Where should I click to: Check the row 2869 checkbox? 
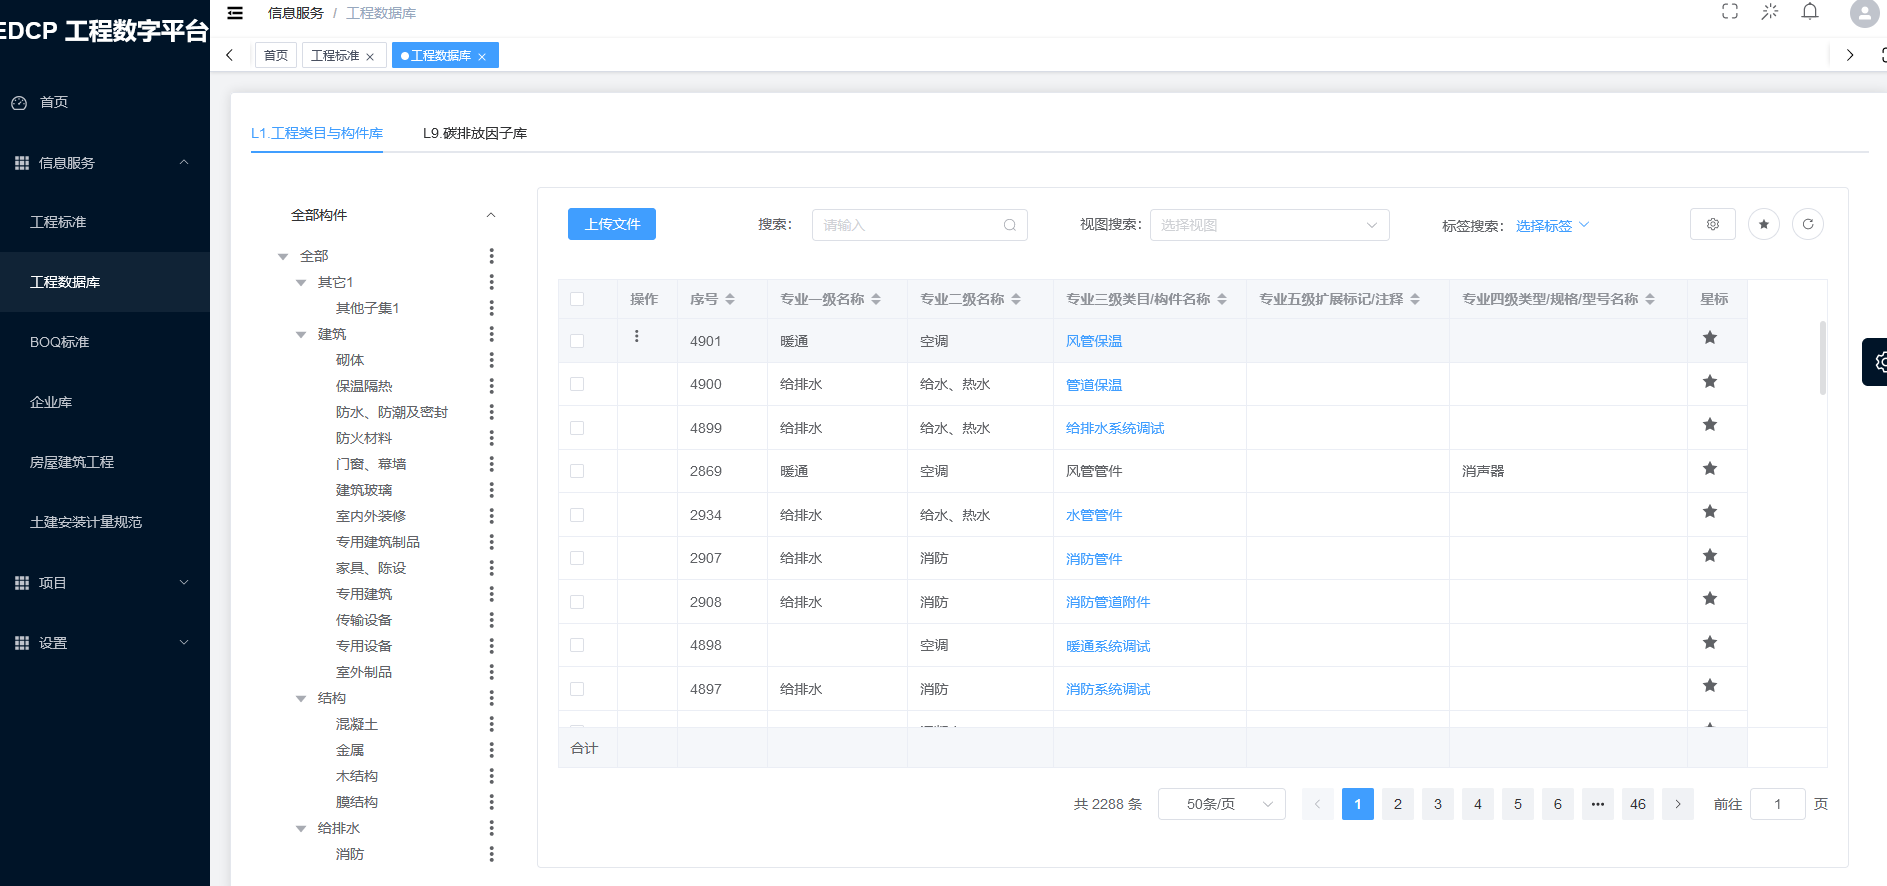577,471
